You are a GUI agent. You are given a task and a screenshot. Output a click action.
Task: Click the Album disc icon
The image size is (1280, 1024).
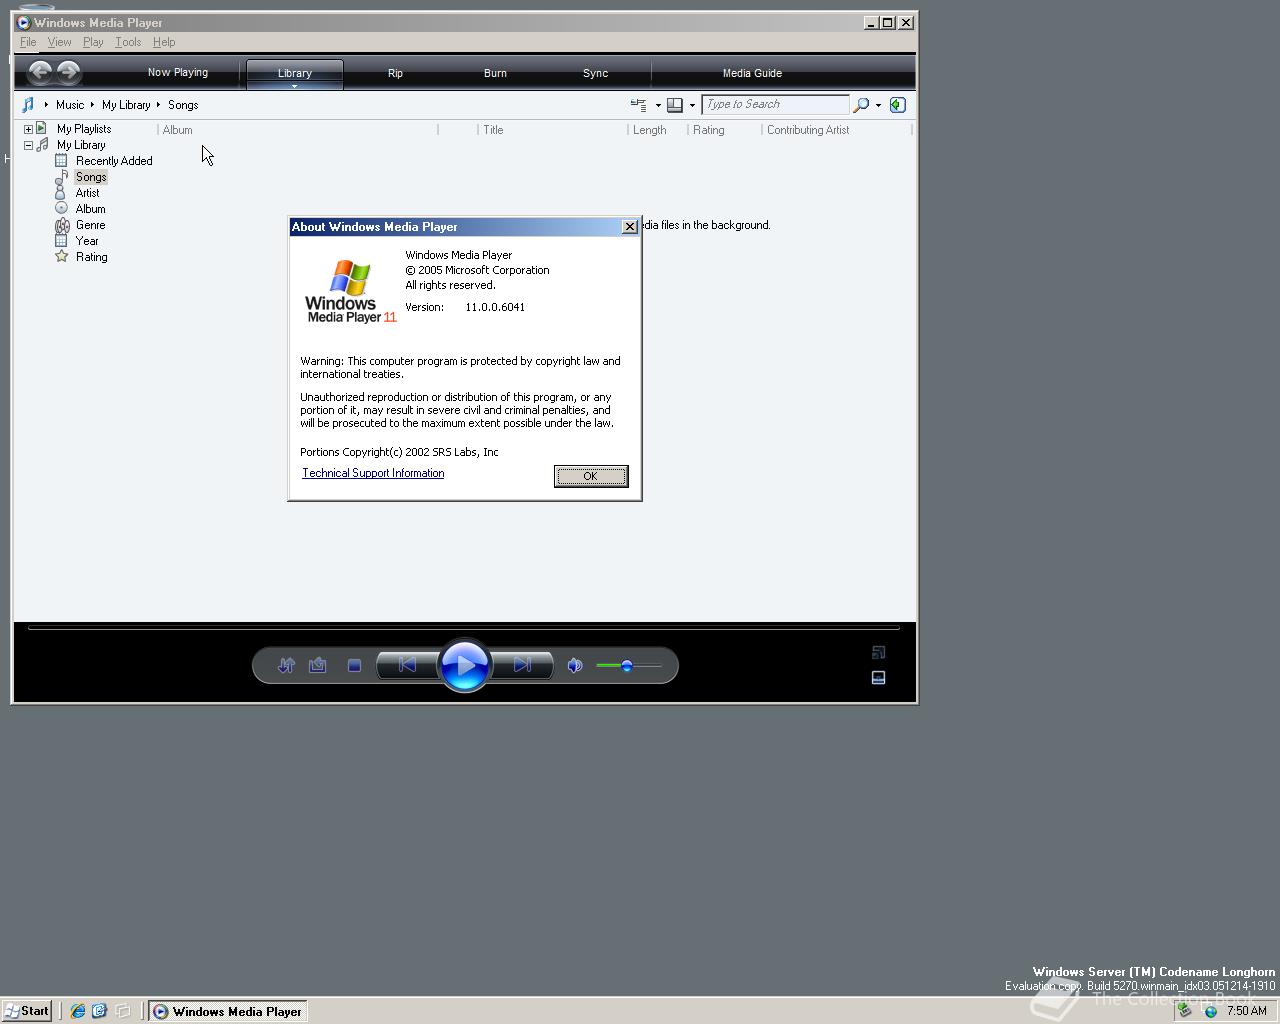pos(61,208)
